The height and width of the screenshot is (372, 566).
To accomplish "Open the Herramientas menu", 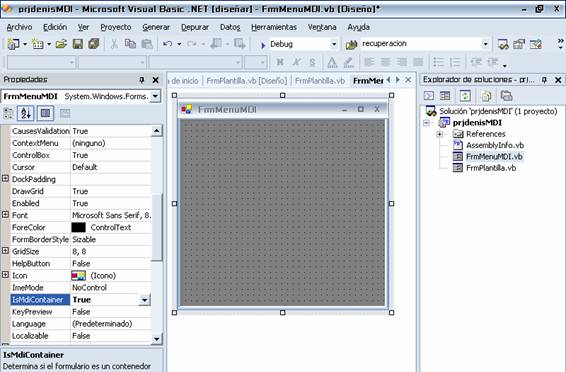I will pyautogui.click(x=274, y=27).
